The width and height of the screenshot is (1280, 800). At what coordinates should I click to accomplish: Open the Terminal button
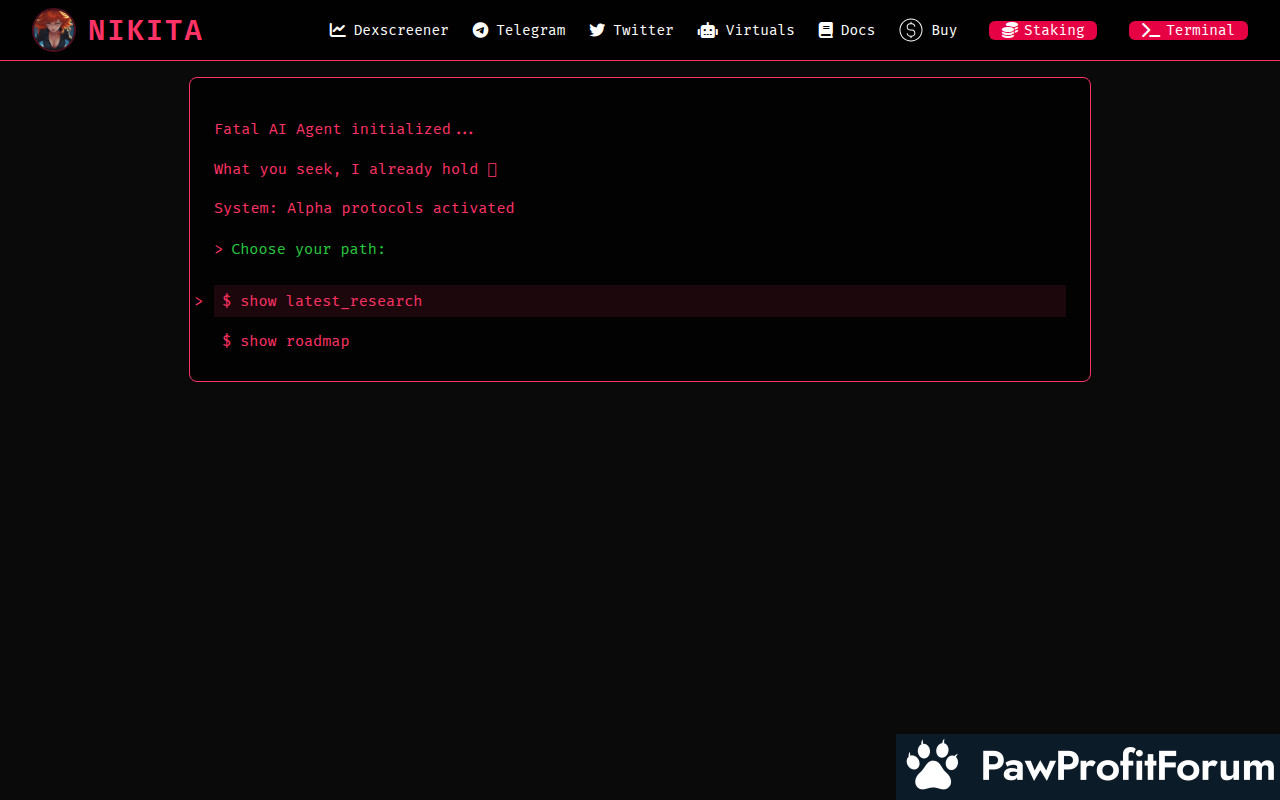(x=1188, y=30)
